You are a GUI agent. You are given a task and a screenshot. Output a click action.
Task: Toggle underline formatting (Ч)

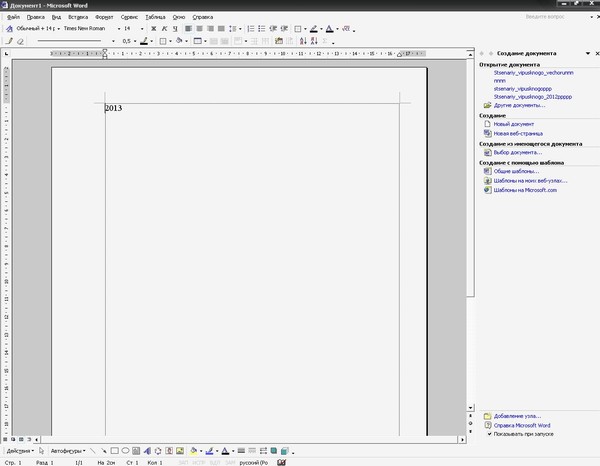[175, 29]
